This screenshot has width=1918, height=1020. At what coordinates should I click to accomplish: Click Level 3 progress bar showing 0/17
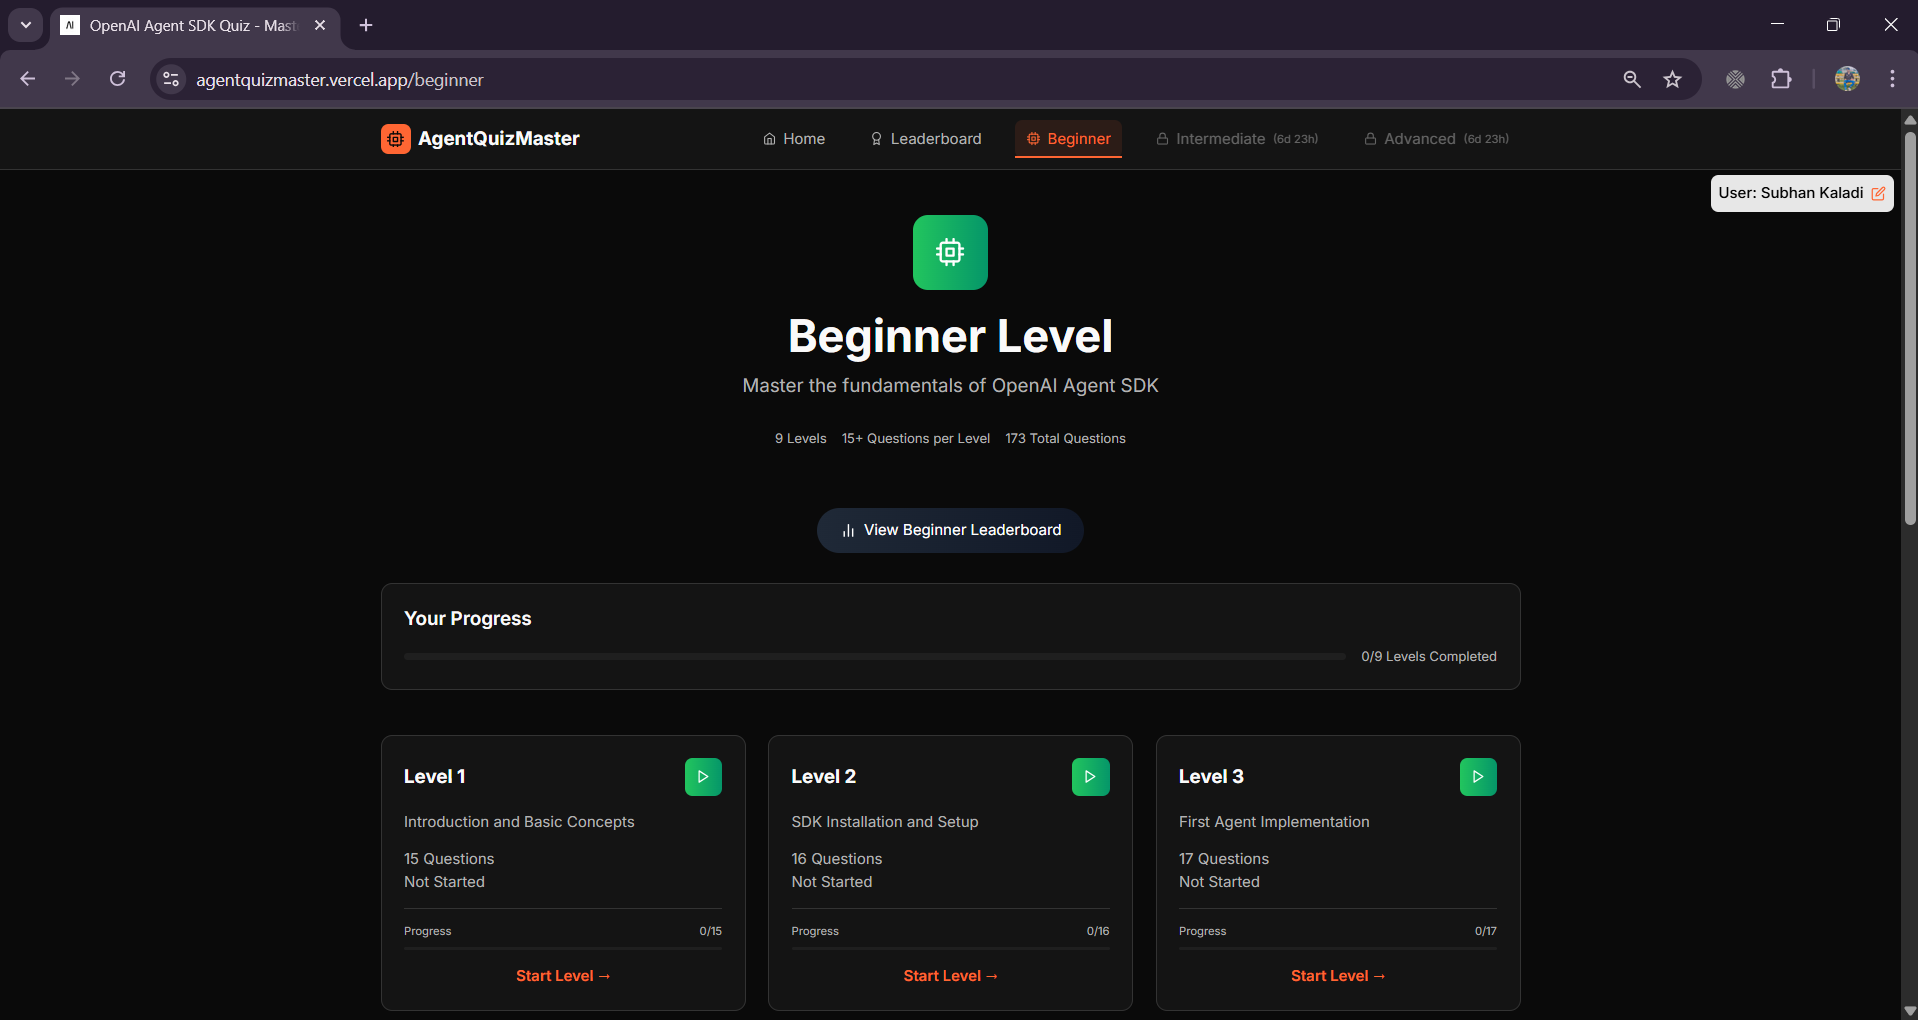tap(1338, 947)
